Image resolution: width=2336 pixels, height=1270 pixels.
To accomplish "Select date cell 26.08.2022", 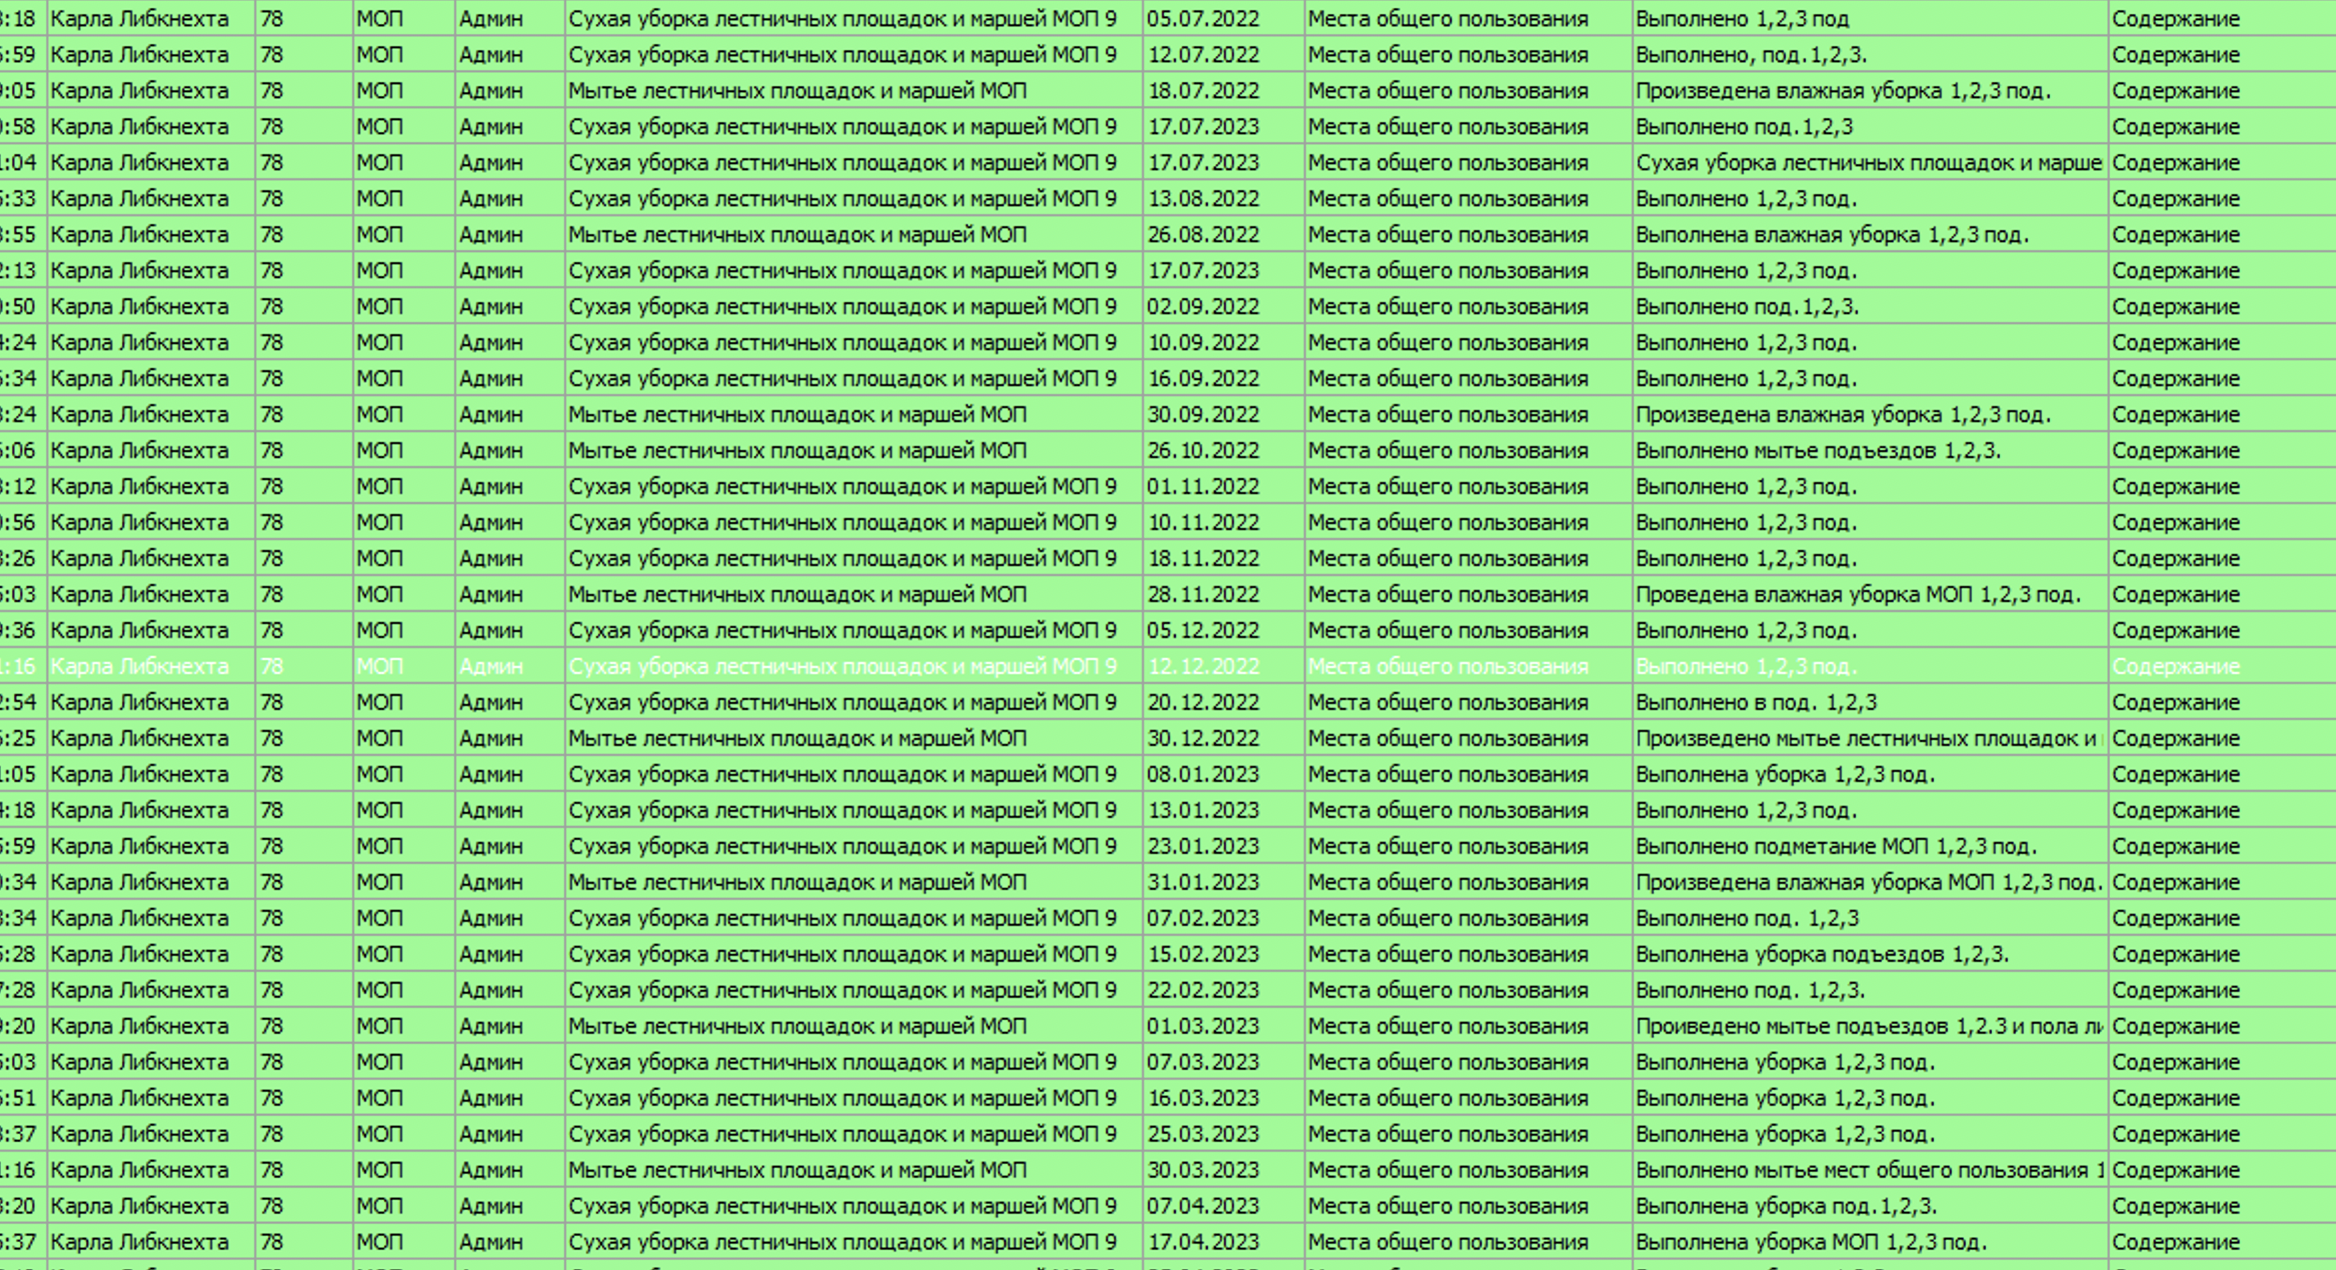I will [x=1202, y=235].
